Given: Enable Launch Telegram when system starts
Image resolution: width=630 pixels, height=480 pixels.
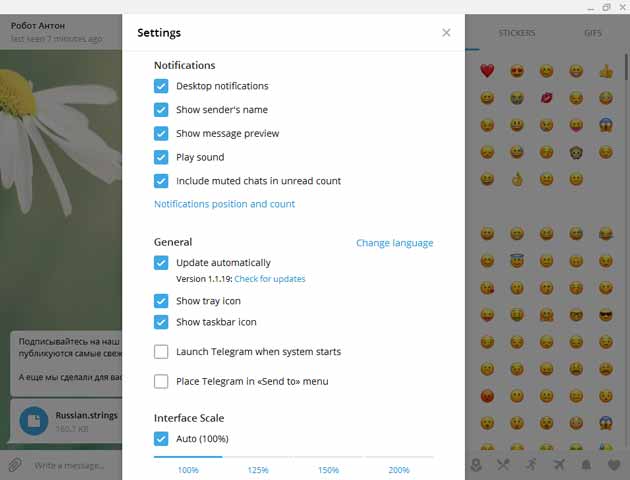Looking at the screenshot, I should click(x=161, y=352).
